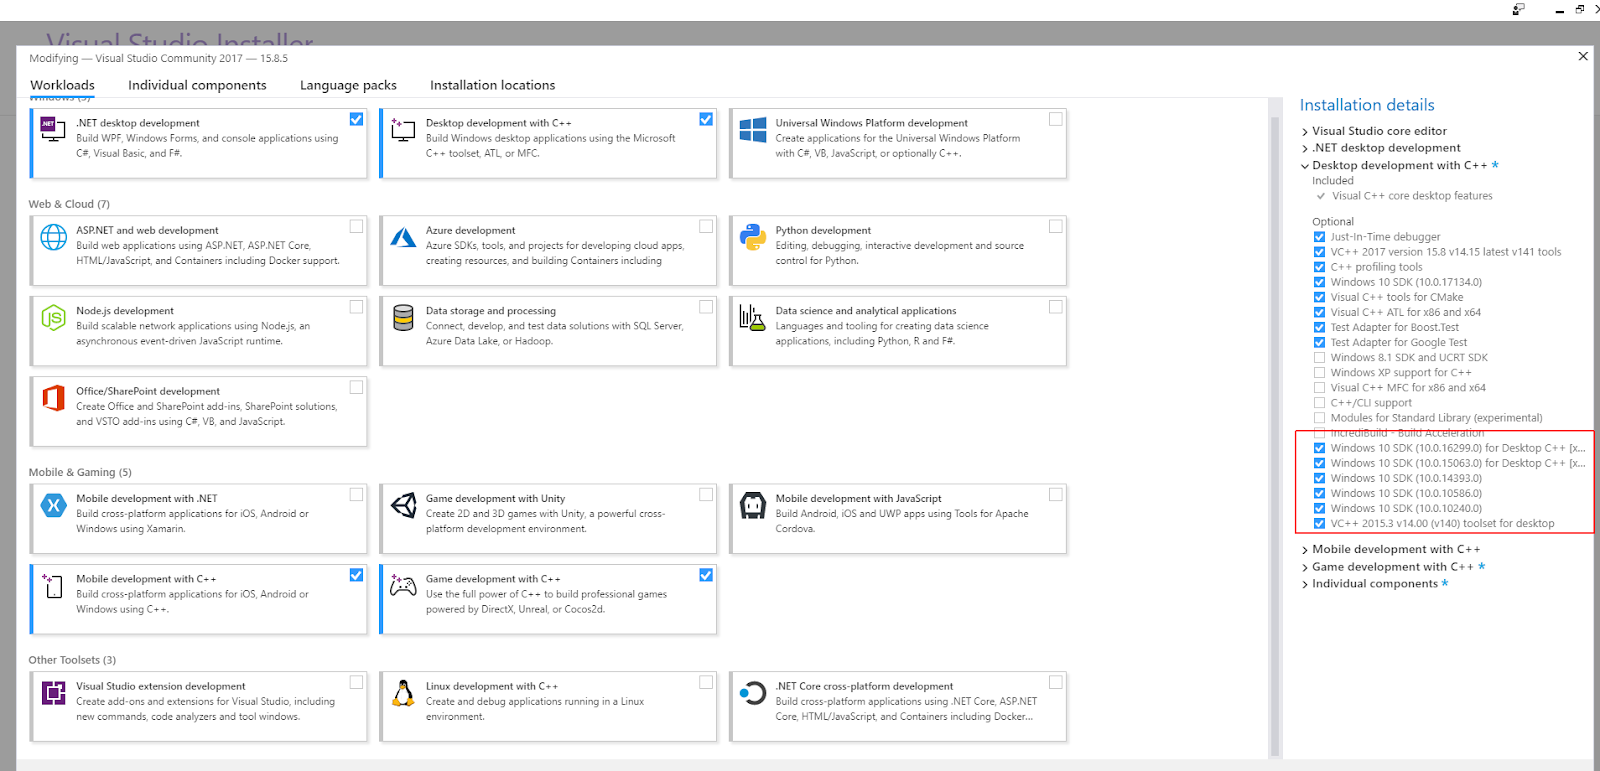
Task: Click the .NET Core cross-platform development icon
Action: (x=752, y=693)
